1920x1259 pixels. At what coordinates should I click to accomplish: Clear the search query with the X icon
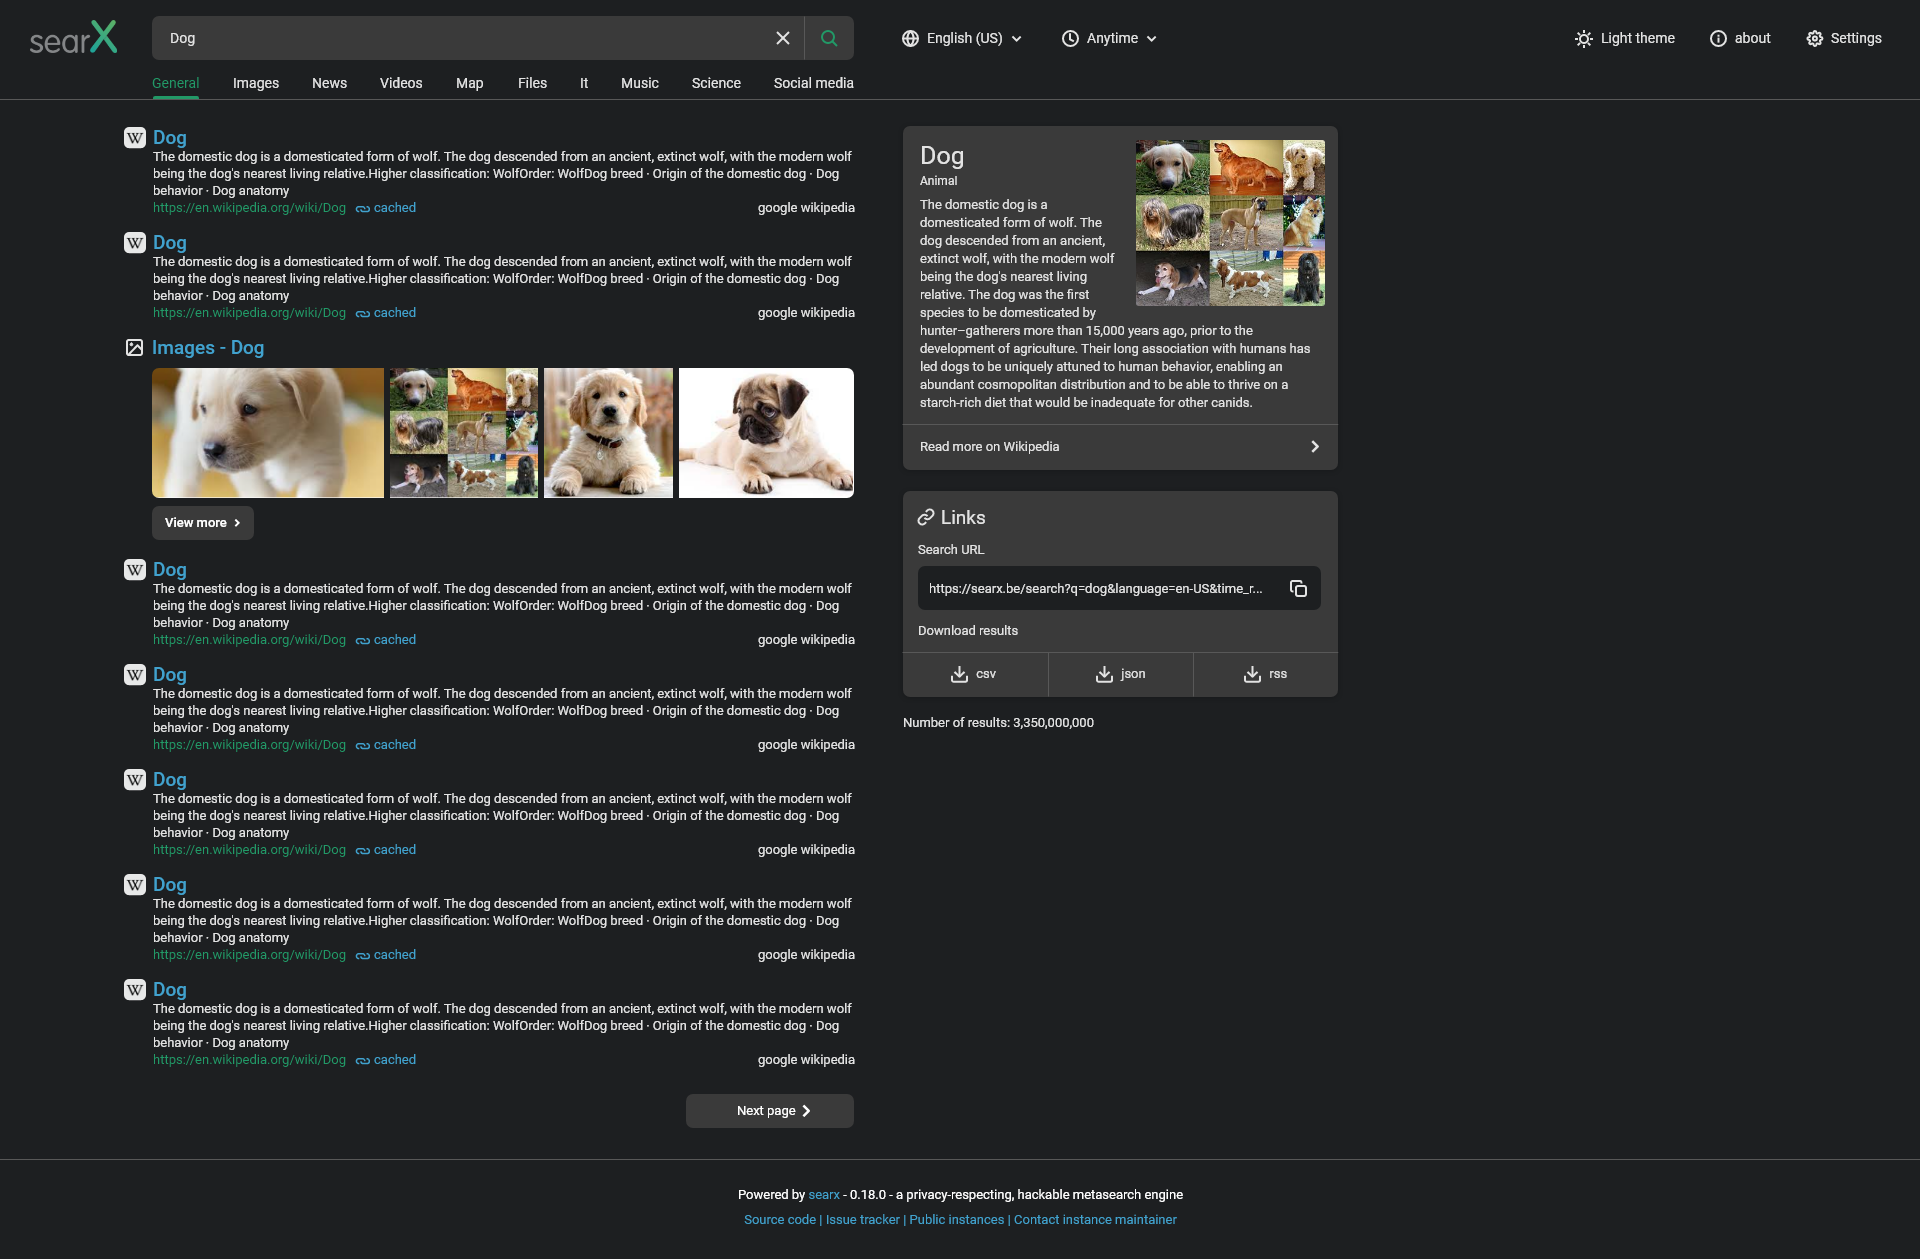[x=783, y=37]
